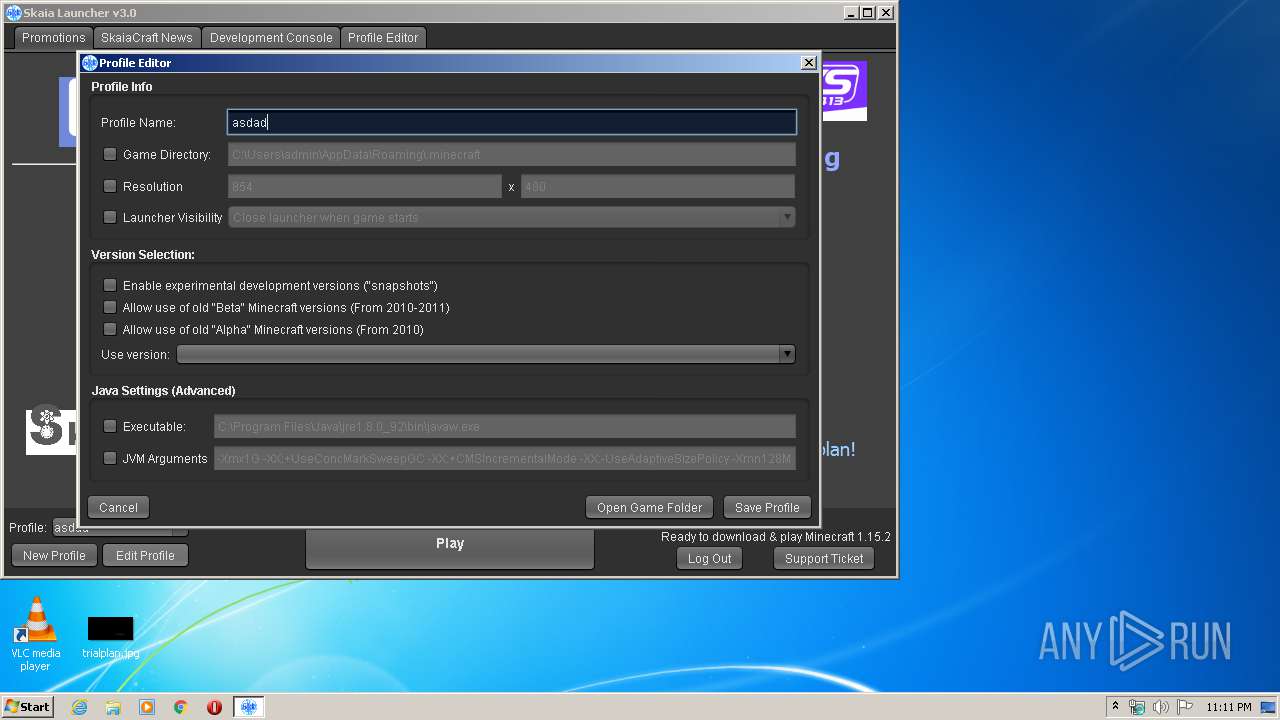Viewport: 1280px width, 720px height.
Task: Click Open Game Folder button
Action: click(650, 507)
